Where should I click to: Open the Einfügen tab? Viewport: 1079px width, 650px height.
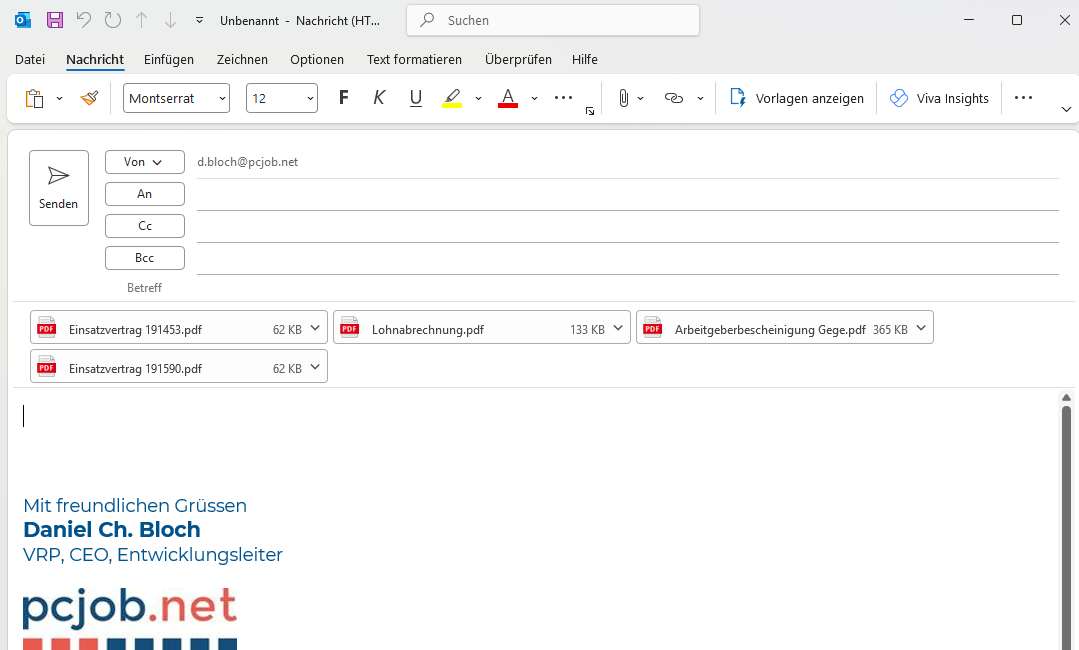(x=169, y=60)
